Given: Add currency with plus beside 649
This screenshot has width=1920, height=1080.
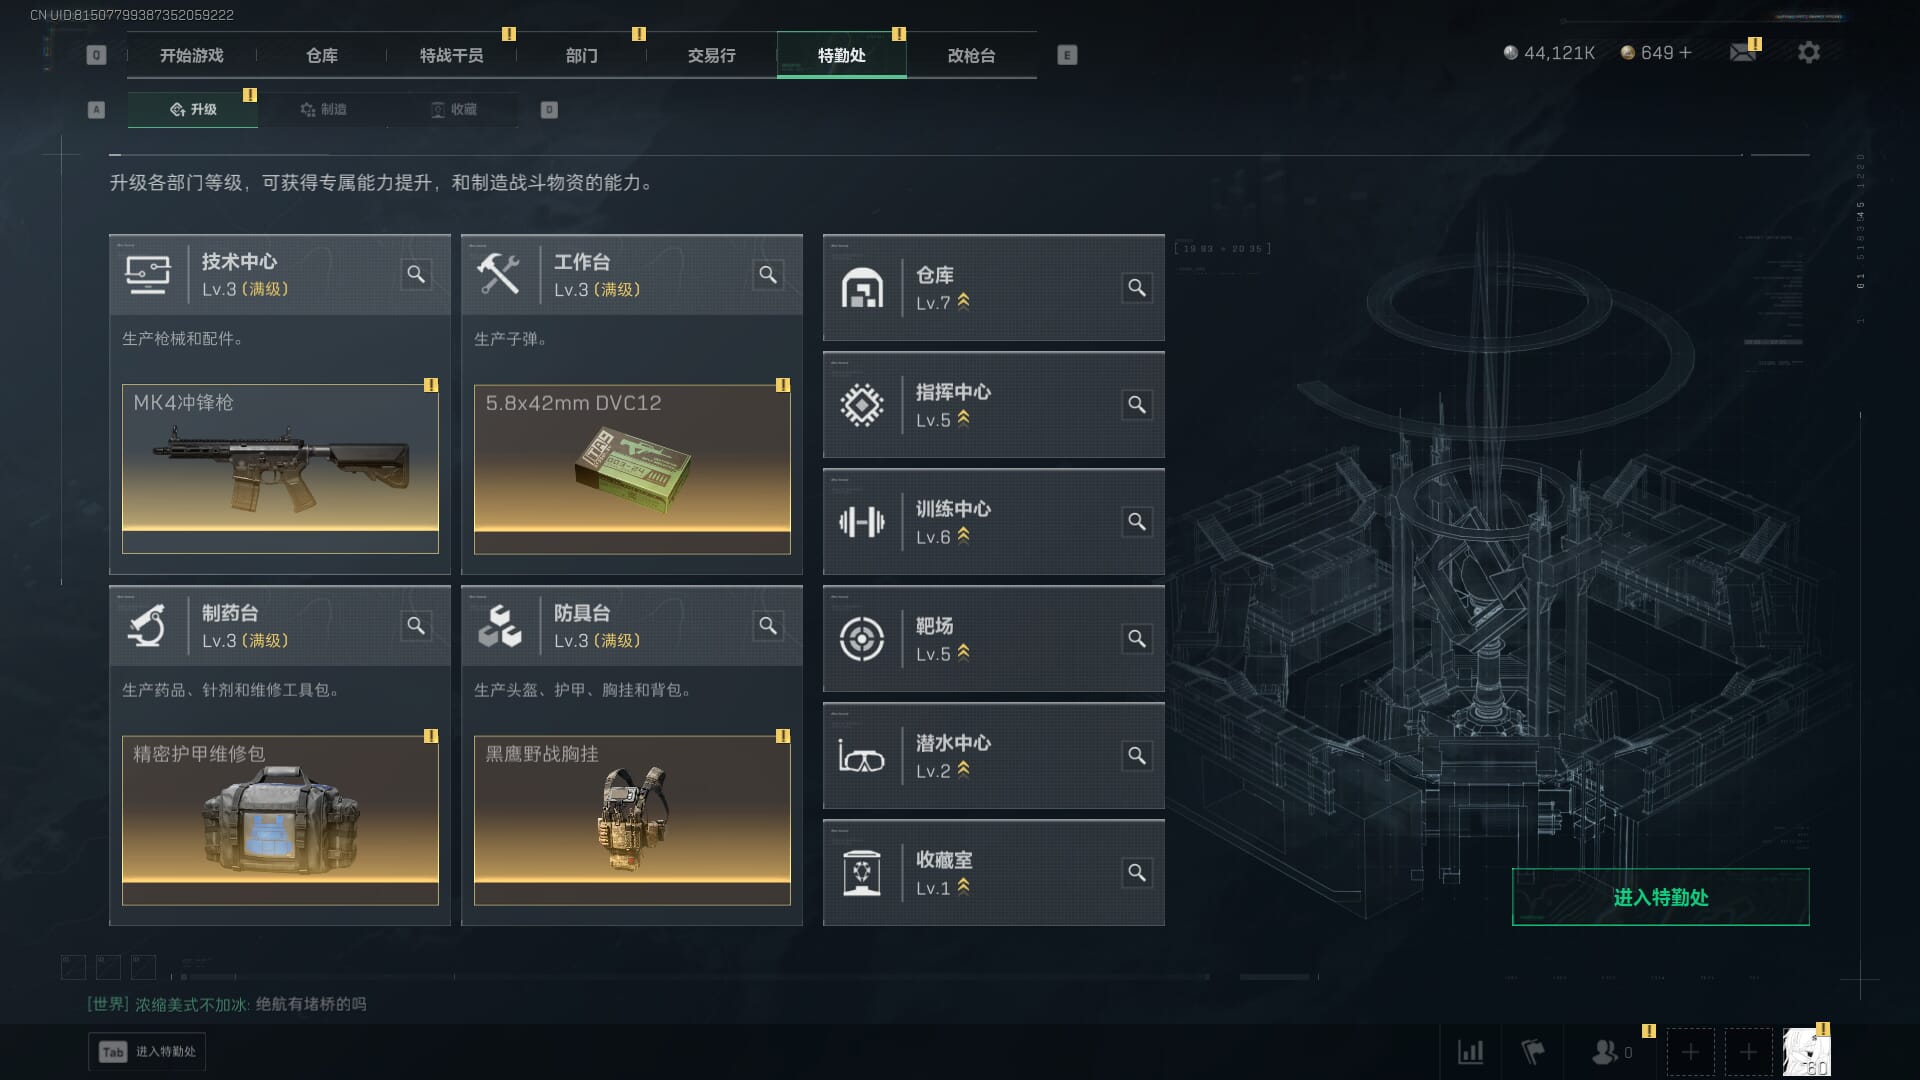Looking at the screenshot, I should [x=1685, y=53].
